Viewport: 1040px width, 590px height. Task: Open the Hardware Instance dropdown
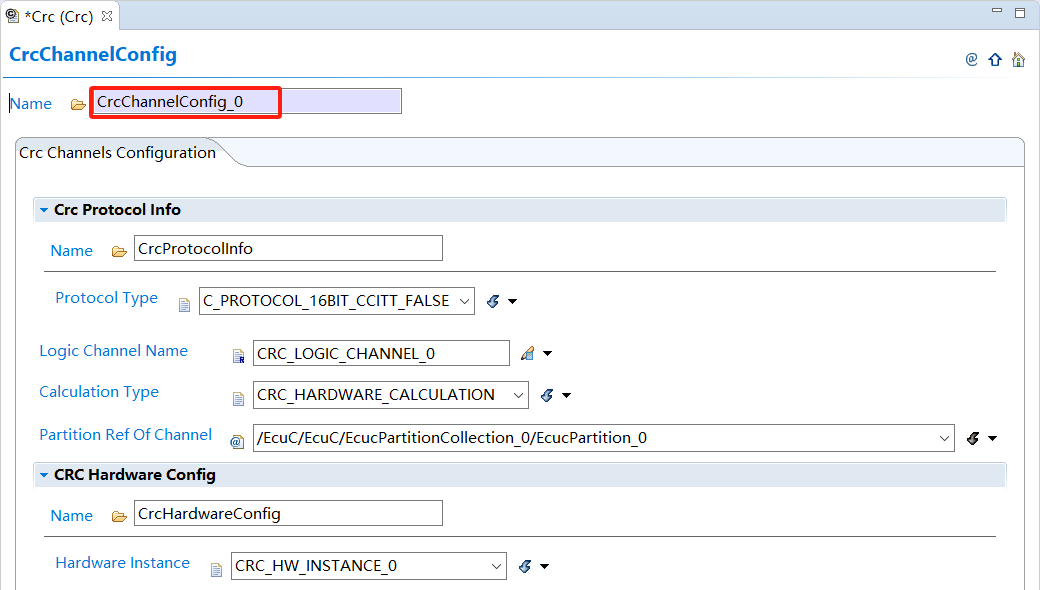[x=496, y=566]
